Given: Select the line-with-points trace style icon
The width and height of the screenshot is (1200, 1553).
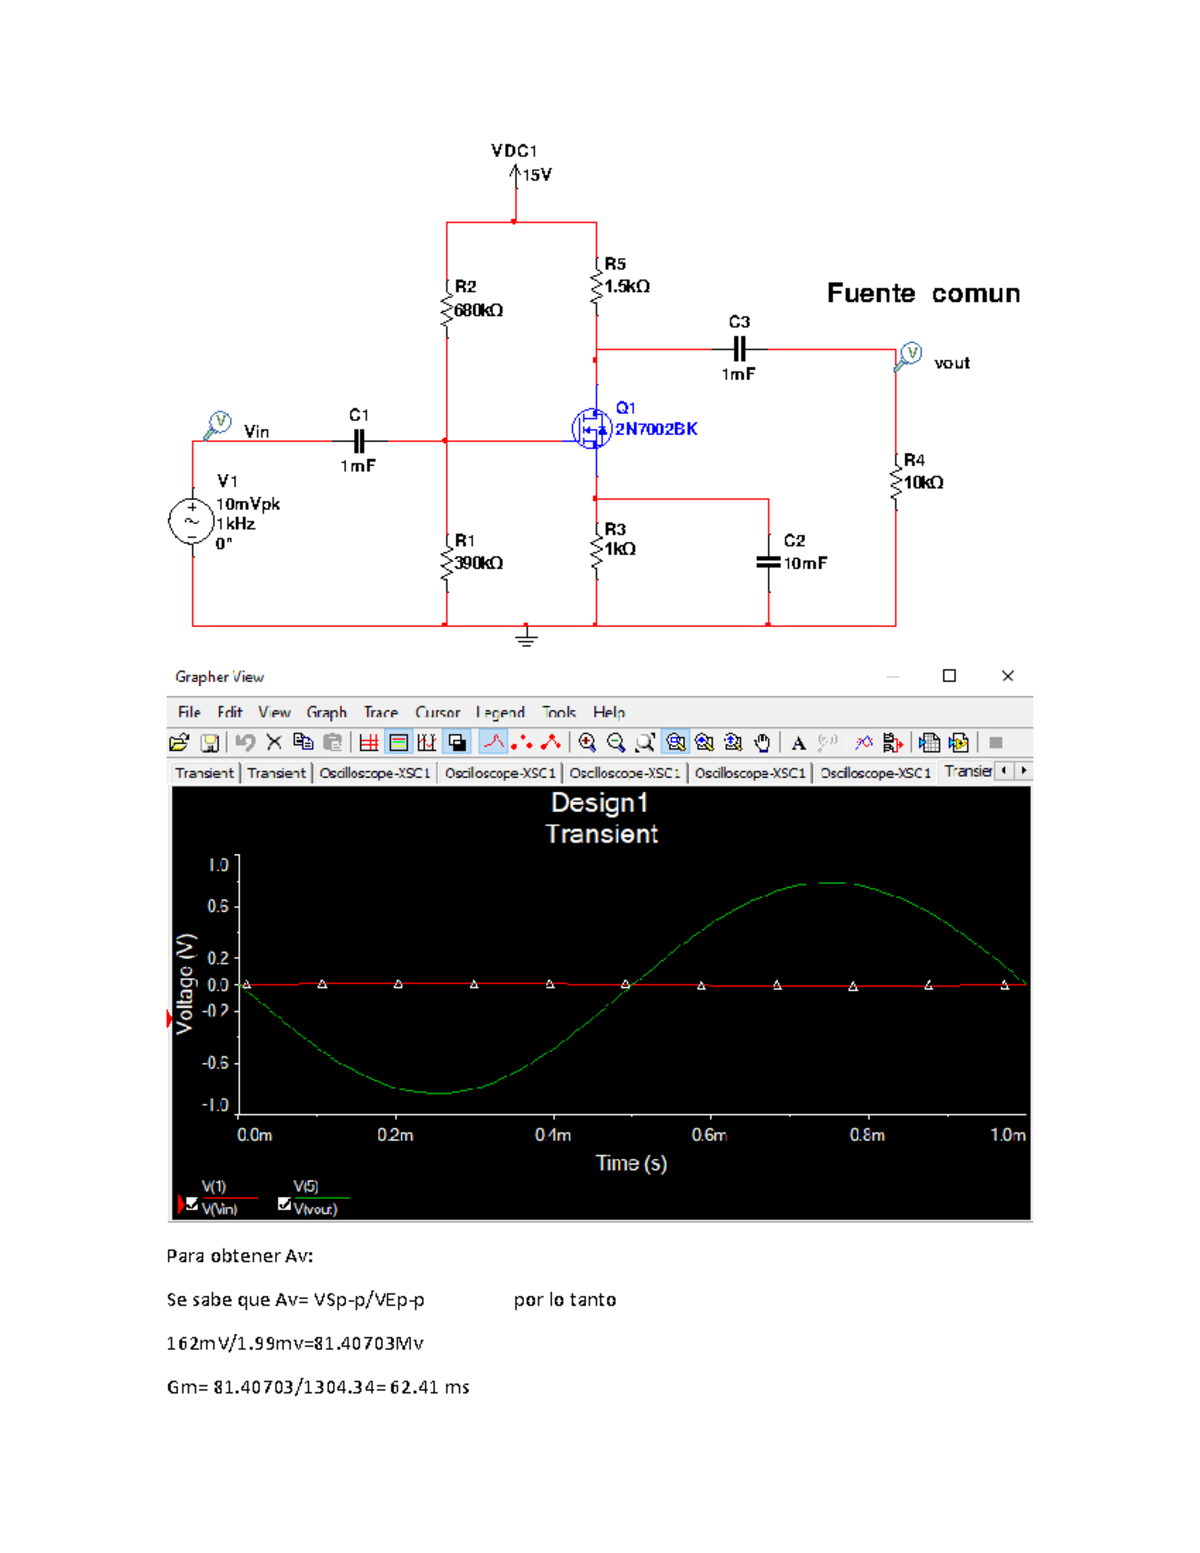Looking at the screenshot, I should (550, 742).
